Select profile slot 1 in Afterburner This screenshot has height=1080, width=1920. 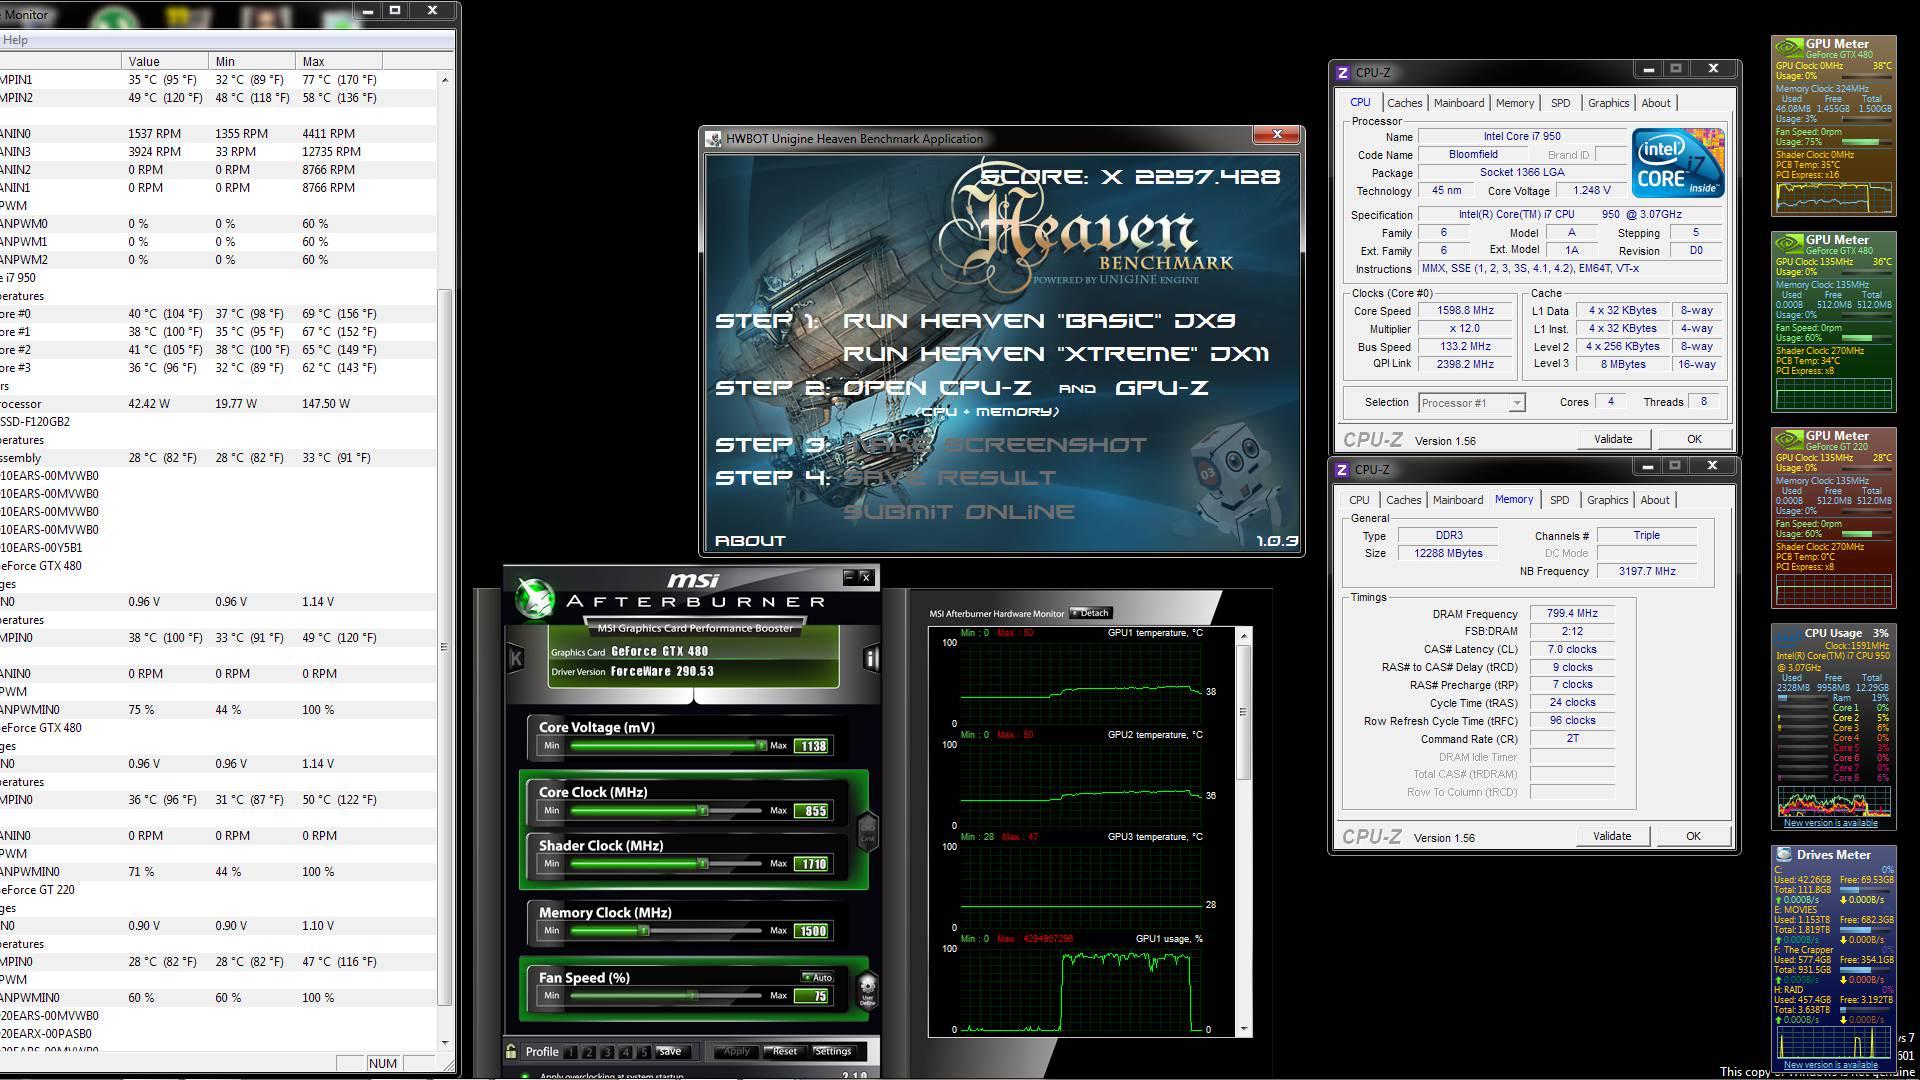(x=571, y=1052)
